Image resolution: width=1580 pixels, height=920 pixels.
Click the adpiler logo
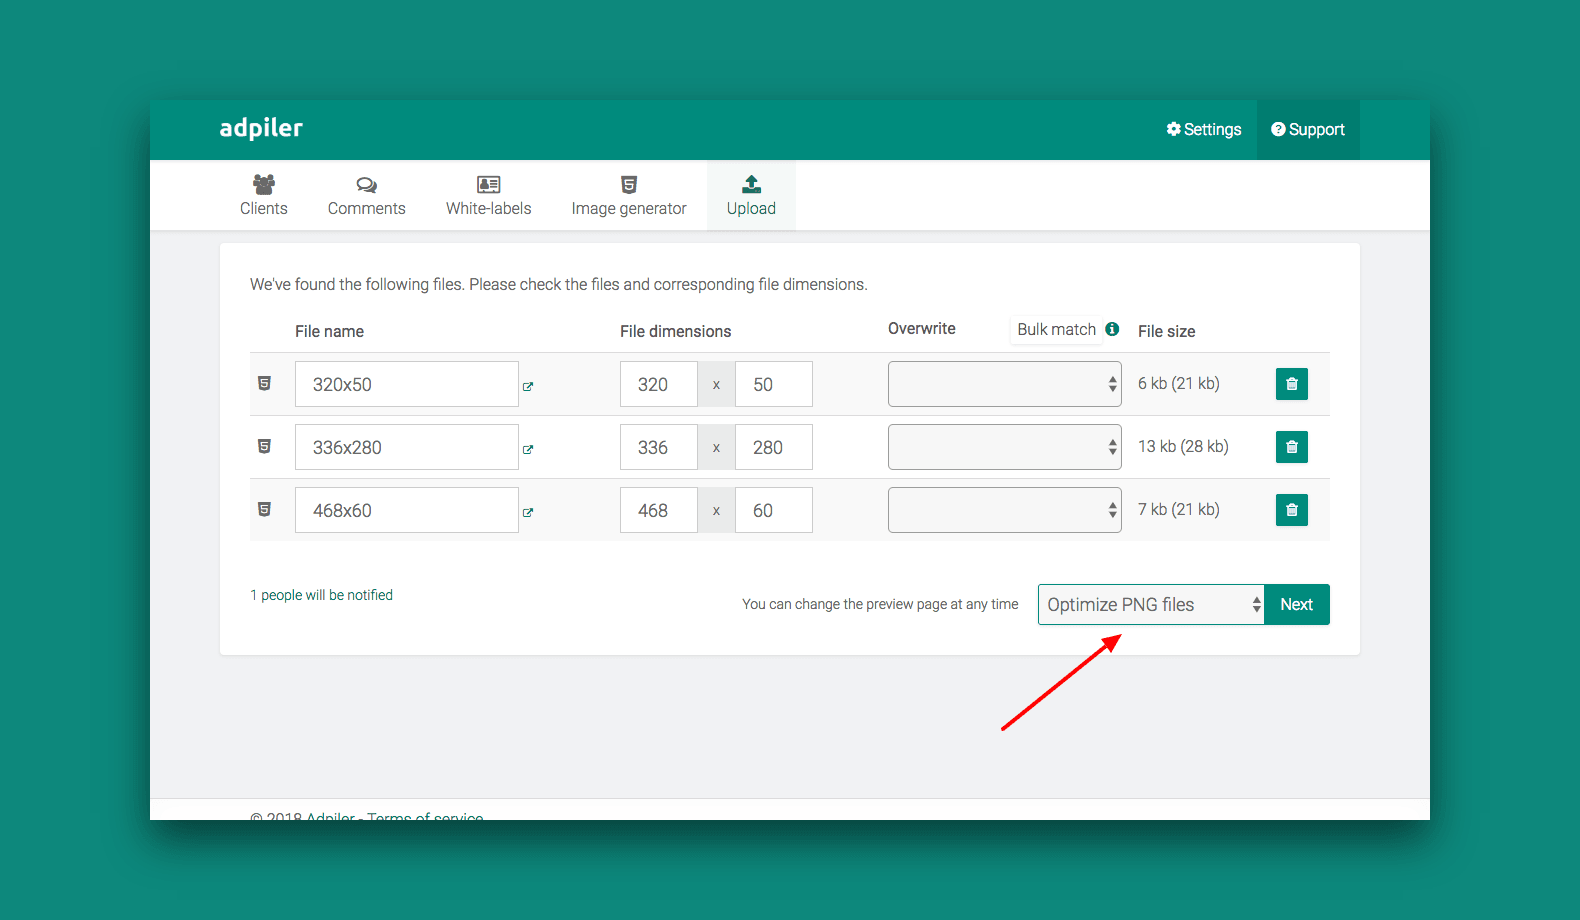point(261,128)
